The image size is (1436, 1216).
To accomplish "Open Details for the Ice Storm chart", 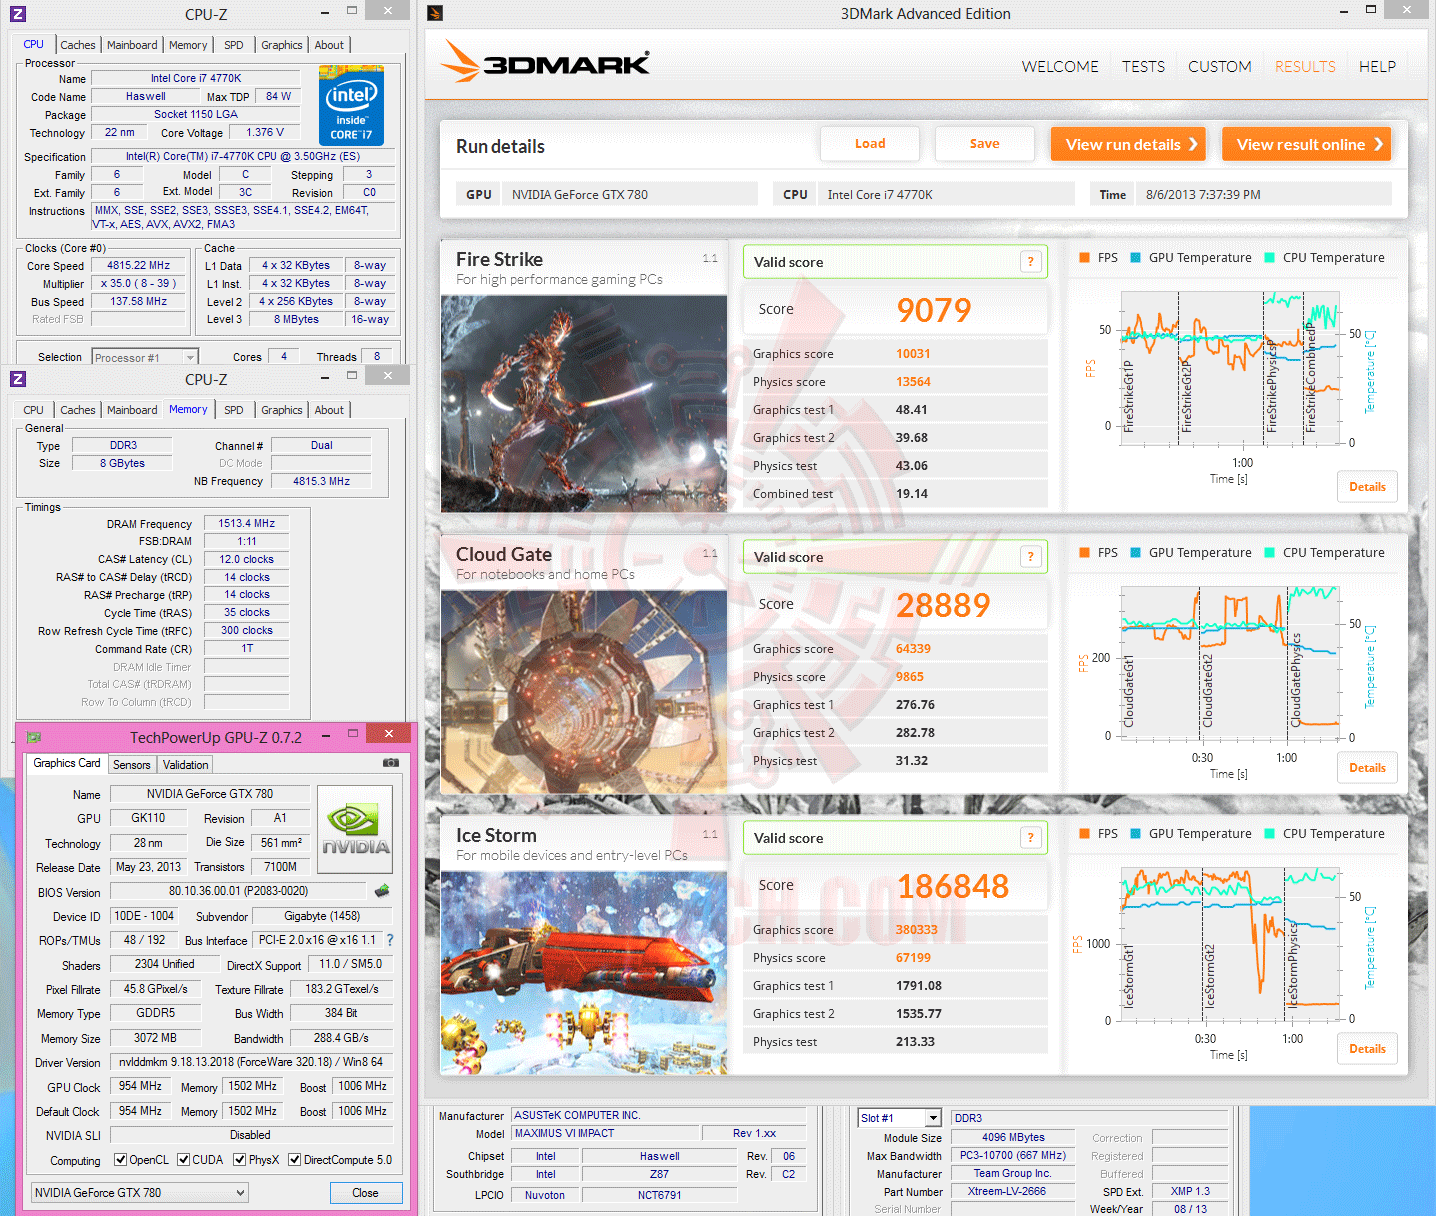I will tap(1367, 1049).
